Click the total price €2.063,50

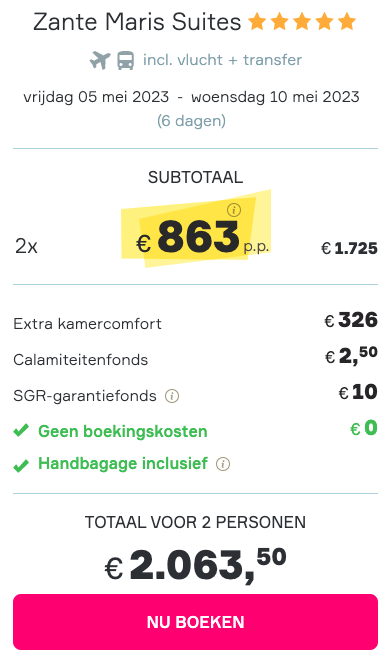tap(195, 564)
